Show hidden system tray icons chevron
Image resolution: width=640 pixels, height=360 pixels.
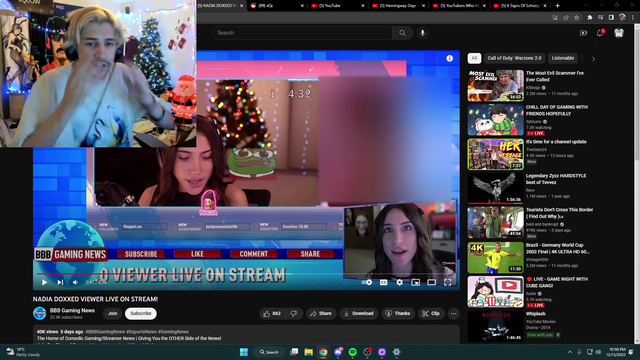pos(570,352)
